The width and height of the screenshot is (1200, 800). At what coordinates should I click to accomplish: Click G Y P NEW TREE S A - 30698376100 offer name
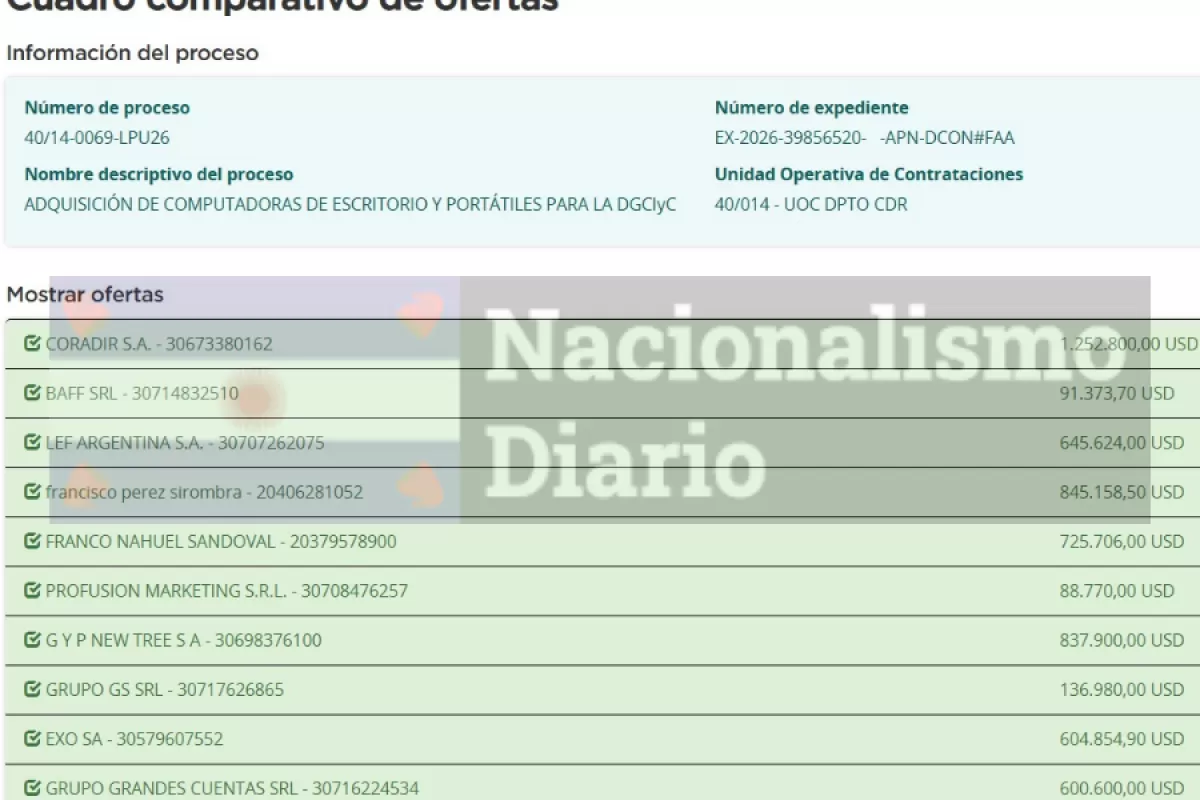[184, 640]
